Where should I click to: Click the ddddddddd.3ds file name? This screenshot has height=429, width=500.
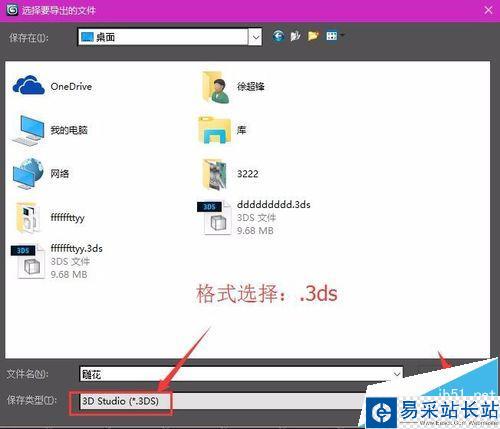pos(274,204)
